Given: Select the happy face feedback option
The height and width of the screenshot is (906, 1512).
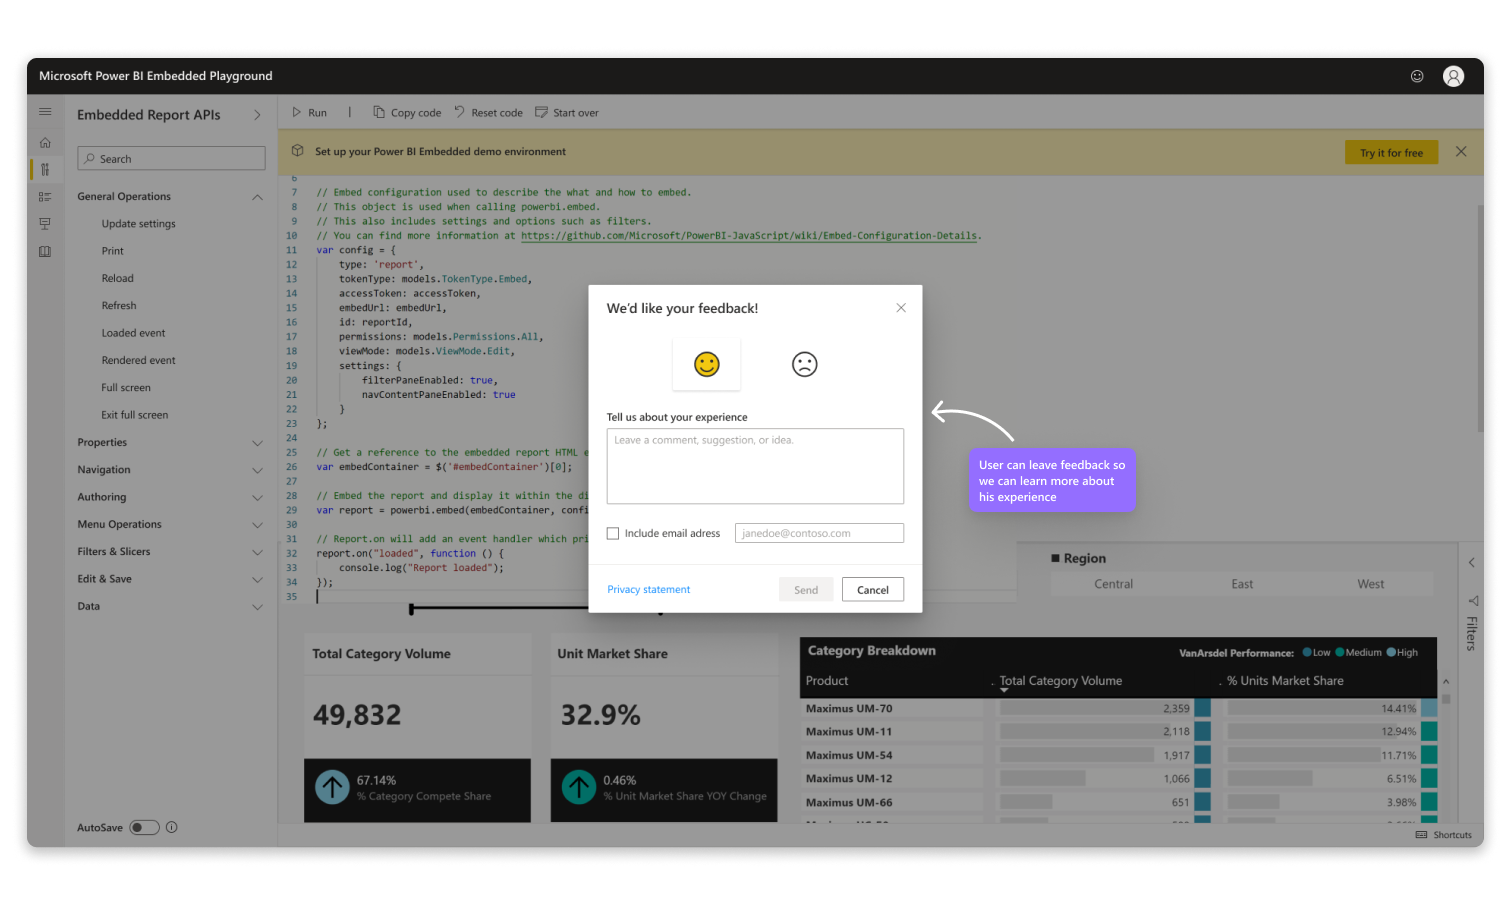Looking at the screenshot, I should click(707, 364).
